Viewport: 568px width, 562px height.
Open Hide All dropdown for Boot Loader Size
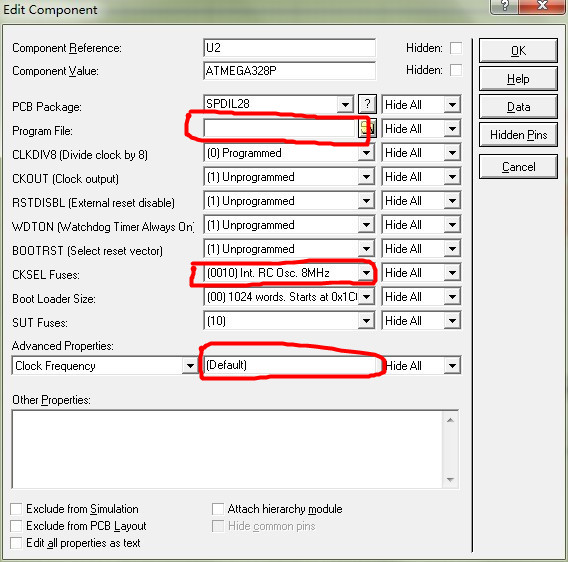[x=452, y=297]
